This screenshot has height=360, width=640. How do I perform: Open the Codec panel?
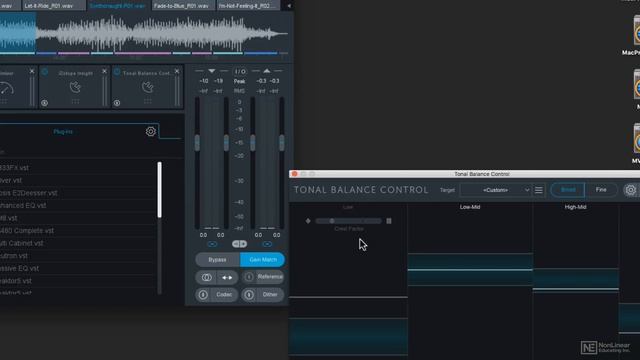tap(224, 295)
